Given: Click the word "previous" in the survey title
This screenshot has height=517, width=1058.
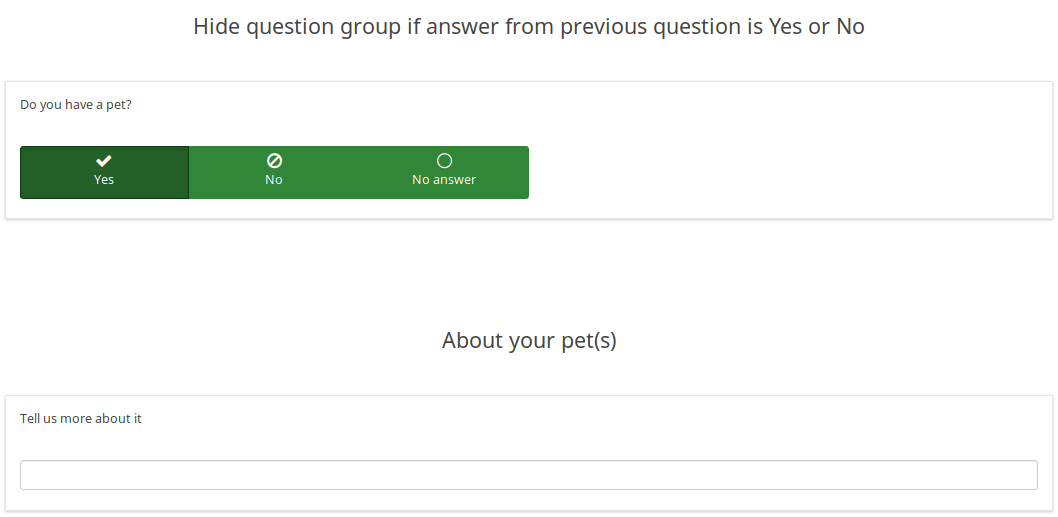Looking at the screenshot, I should pos(603,27).
